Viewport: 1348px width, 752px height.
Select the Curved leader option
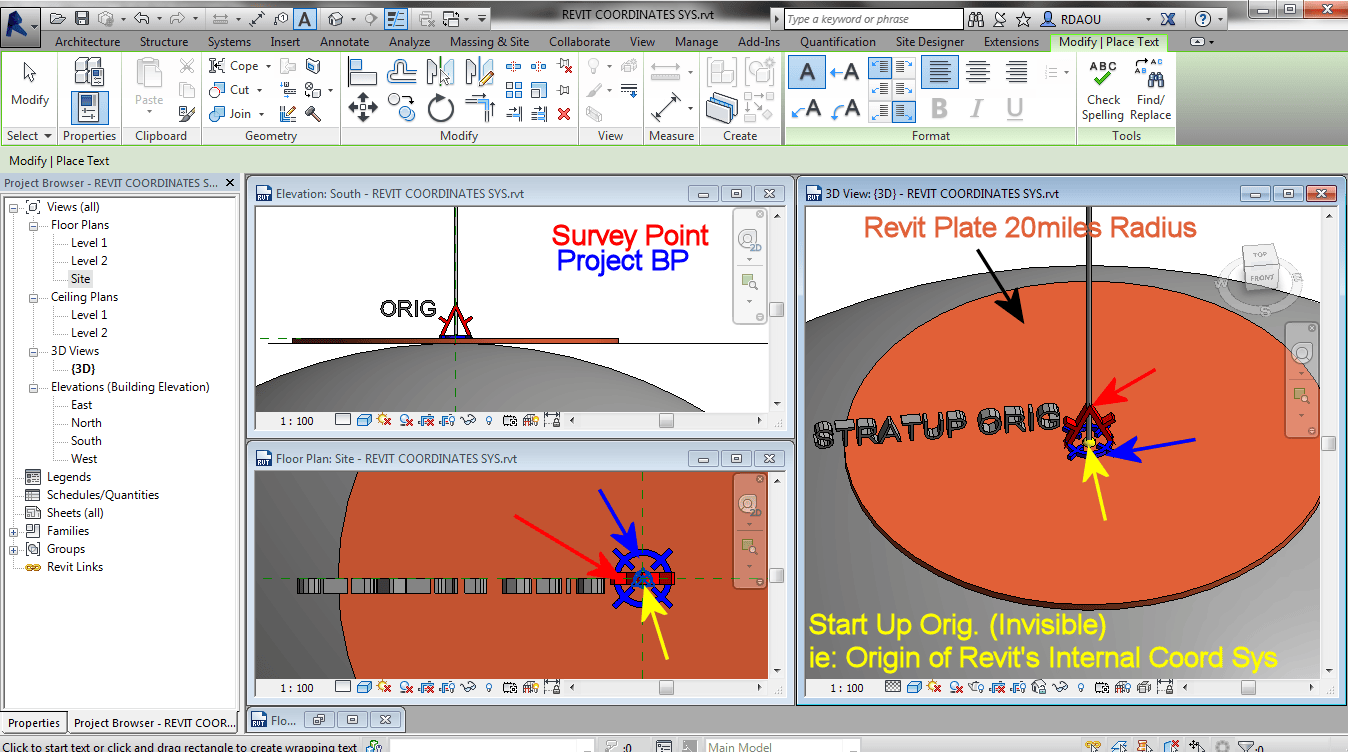(844, 108)
